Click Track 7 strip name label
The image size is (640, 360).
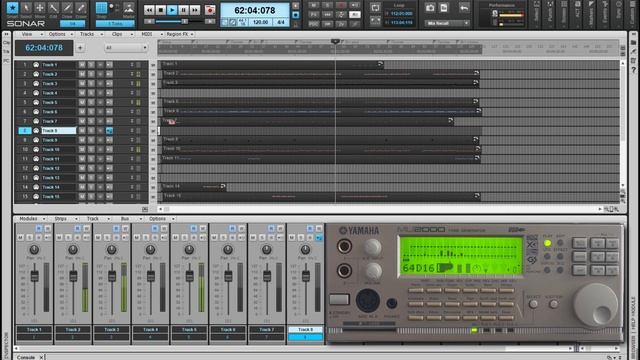click(267, 329)
